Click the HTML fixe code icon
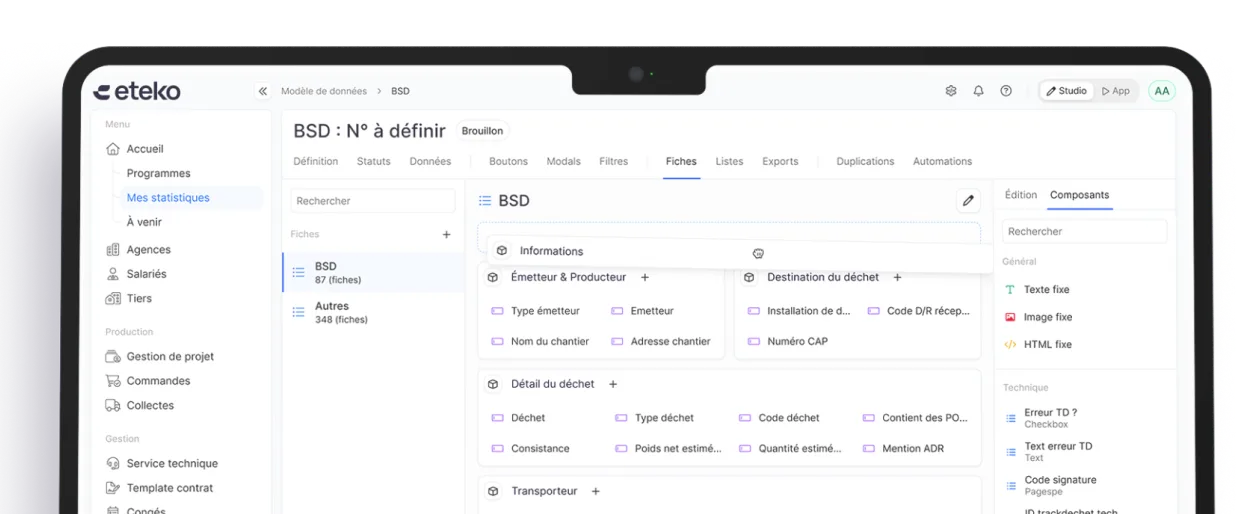The image size is (1252, 514). pos(1010,345)
